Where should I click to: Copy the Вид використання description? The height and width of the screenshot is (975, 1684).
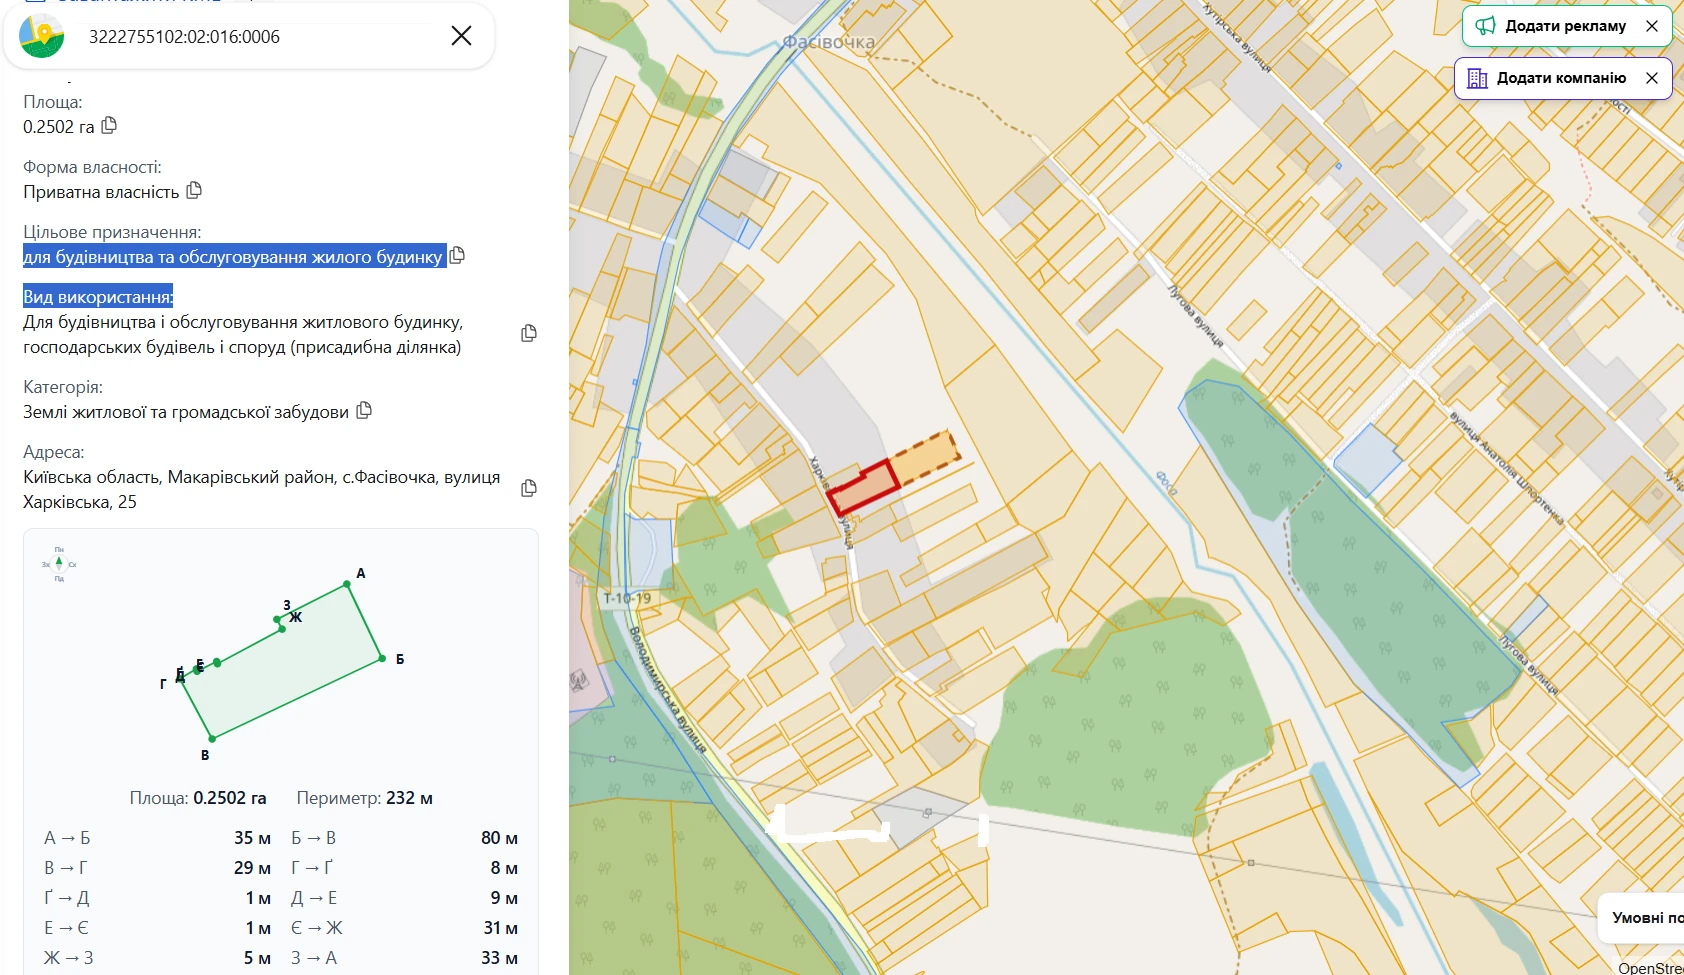coord(529,333)
